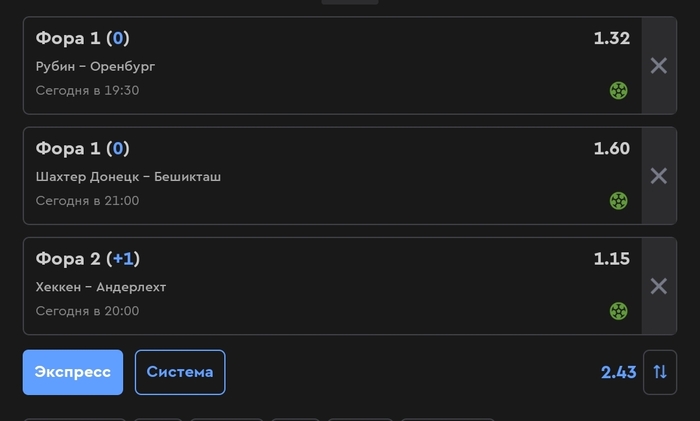Screen dimensions: 700x421
Task: Toggle odds change arrows icon
Action: coord(660,372)
